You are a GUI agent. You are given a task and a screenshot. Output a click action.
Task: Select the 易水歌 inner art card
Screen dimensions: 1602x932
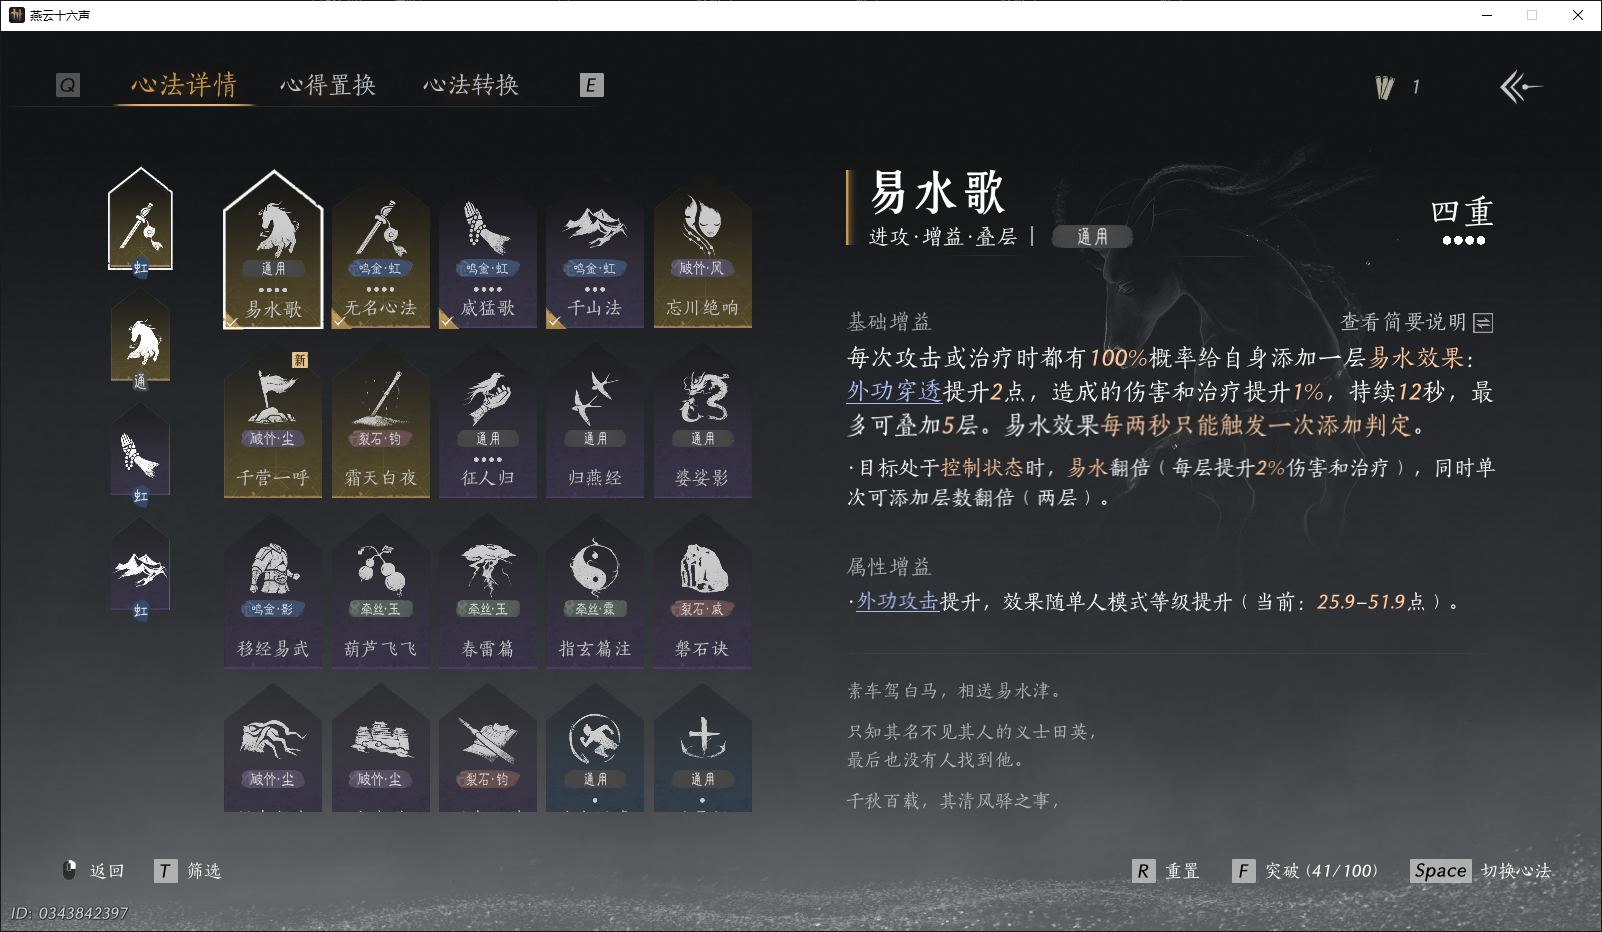pyautogui.click(x=273, y=250)
